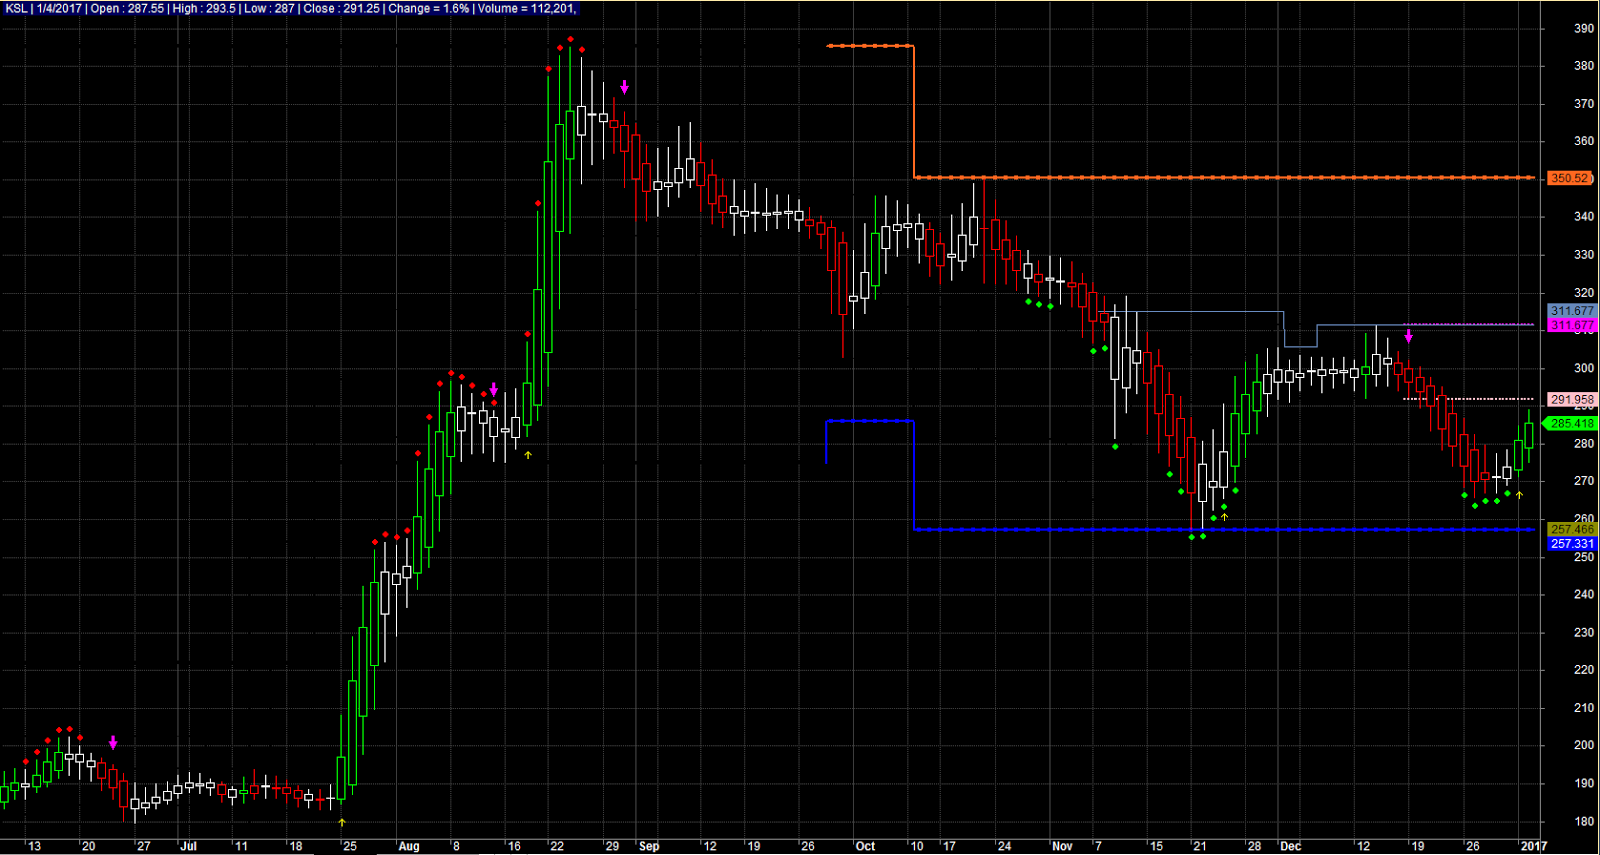Click the yellow up arrow near Aug 16 candles
The width and height of the screenshot is (1600, 855).
(528, 455)
